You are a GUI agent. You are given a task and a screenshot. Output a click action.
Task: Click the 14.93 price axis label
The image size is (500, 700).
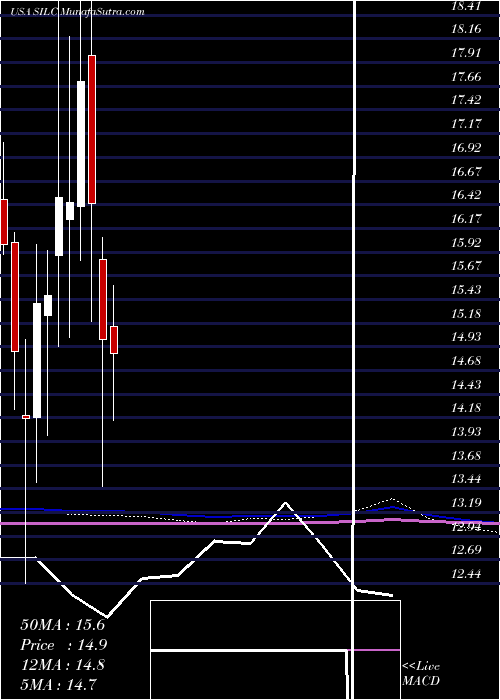(x=467, y=337)
